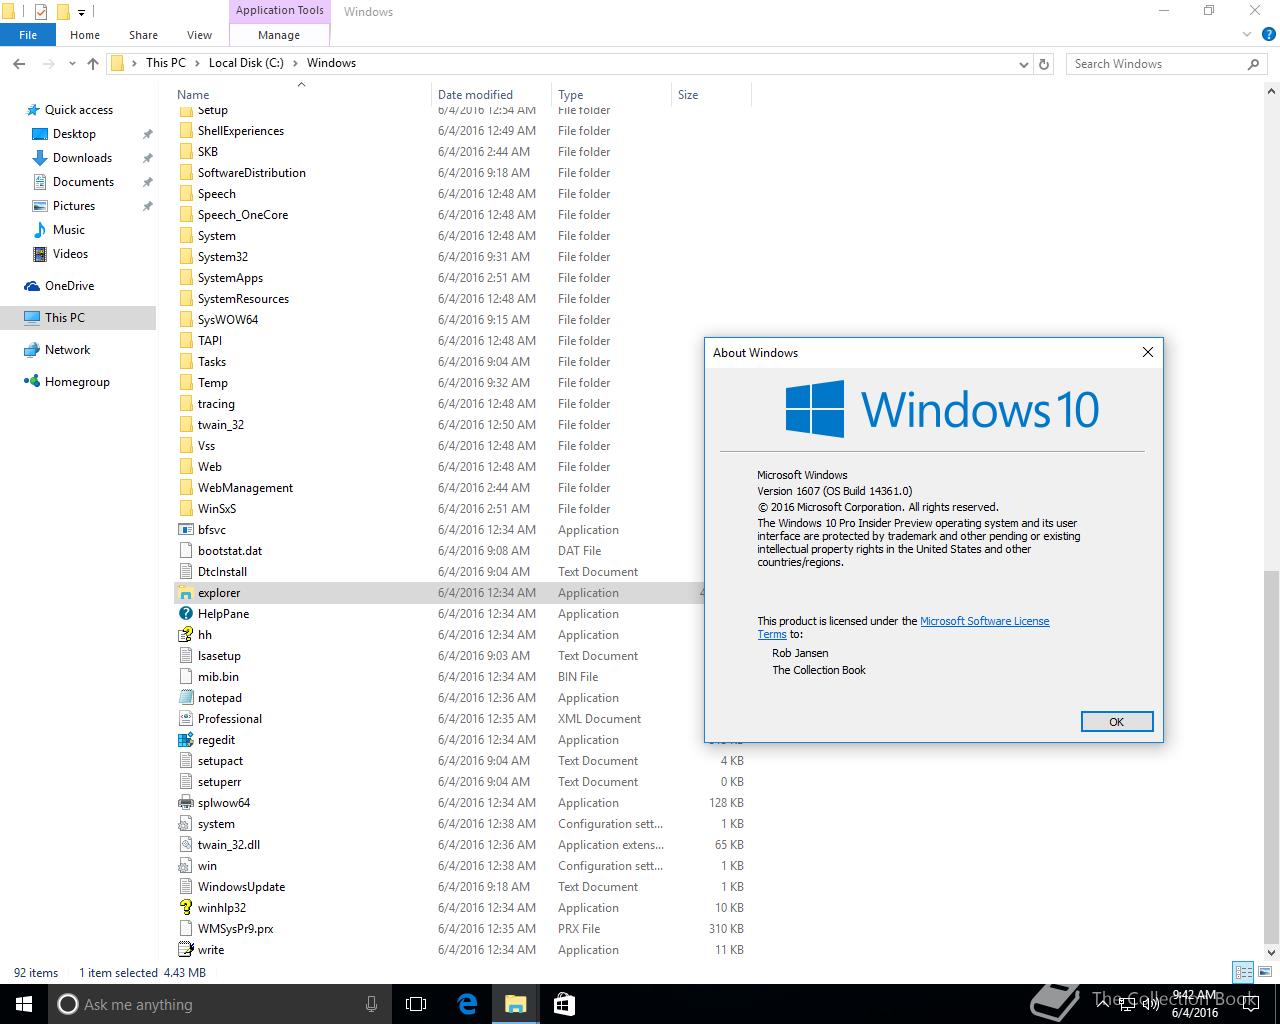Open Downloads in Quick access

tap(82, 158)
